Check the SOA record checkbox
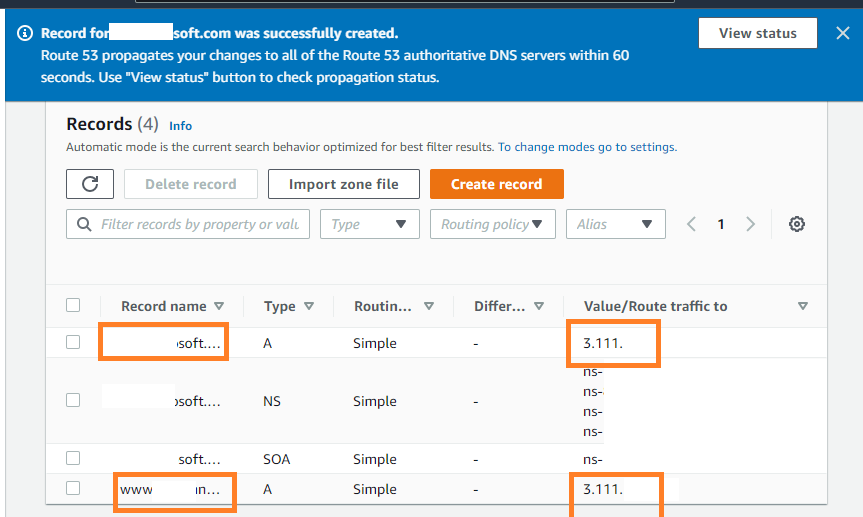This screenshot has width=863, height=517. [x=73, y=458]
